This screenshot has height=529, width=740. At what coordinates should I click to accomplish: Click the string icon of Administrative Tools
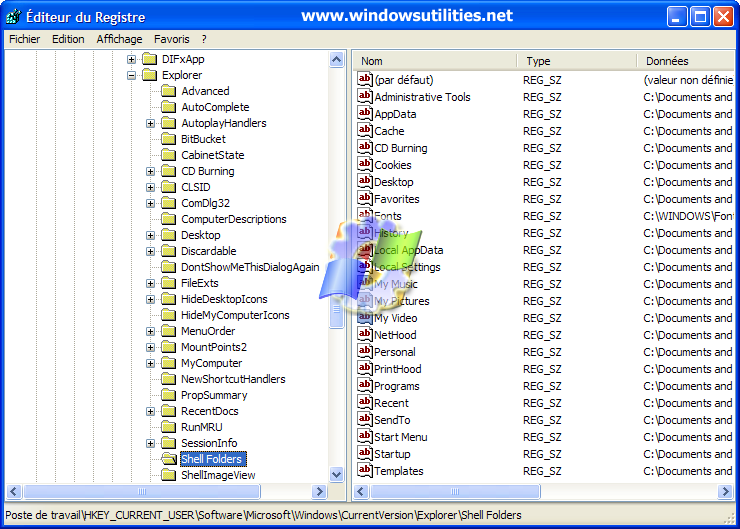[365, 96]
